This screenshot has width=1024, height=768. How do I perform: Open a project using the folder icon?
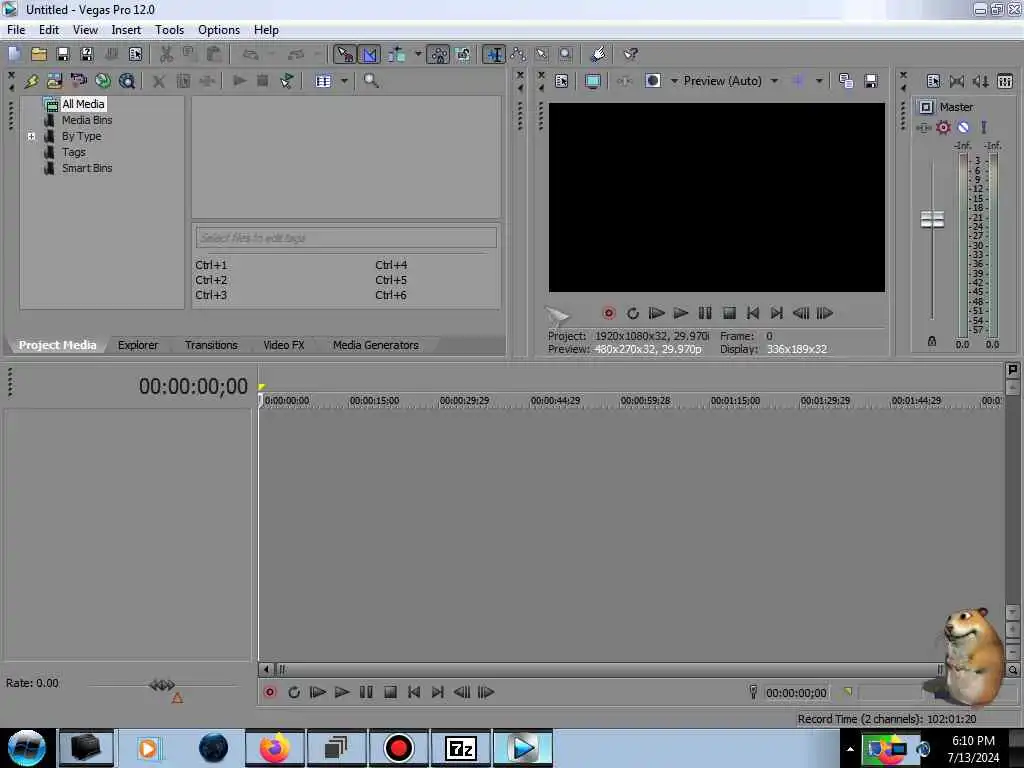(x=39, y=54)
